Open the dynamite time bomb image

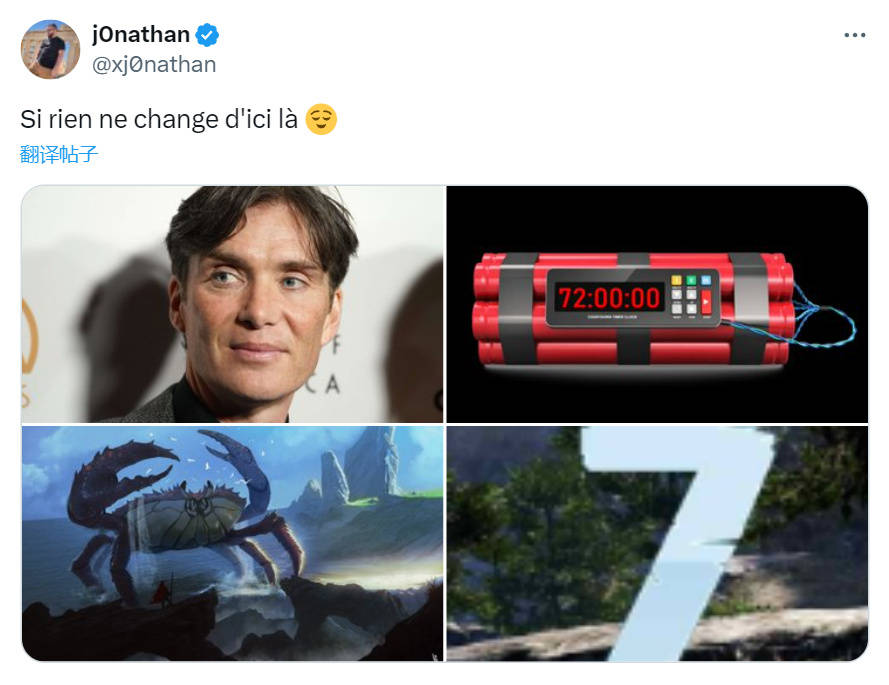(657, 304)
